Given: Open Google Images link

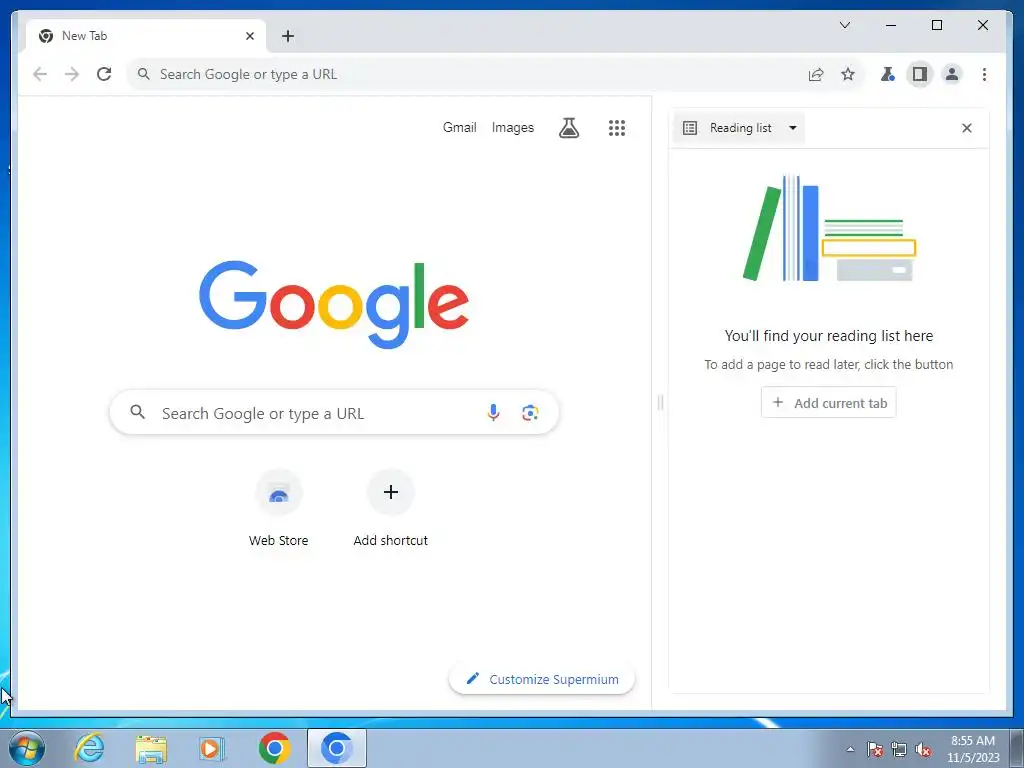Looking at the screenshot, I should [513, 127].
